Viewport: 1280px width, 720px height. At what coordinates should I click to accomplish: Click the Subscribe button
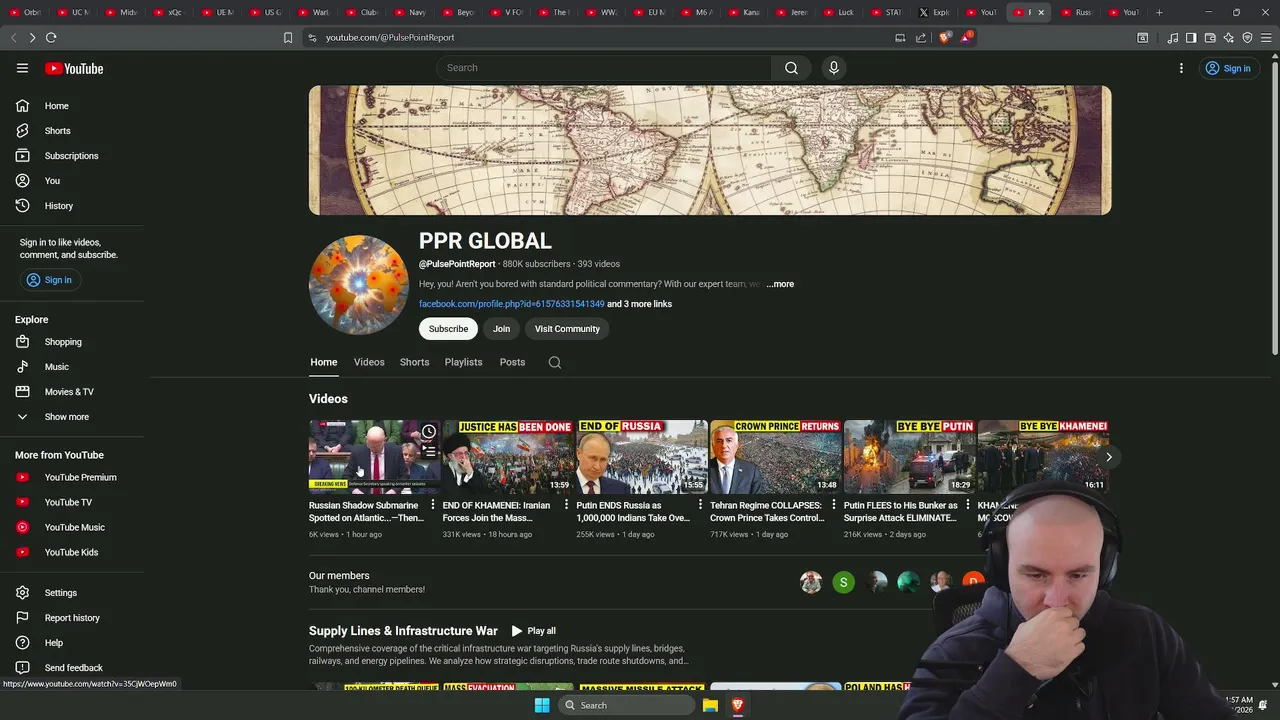(448, 329)
